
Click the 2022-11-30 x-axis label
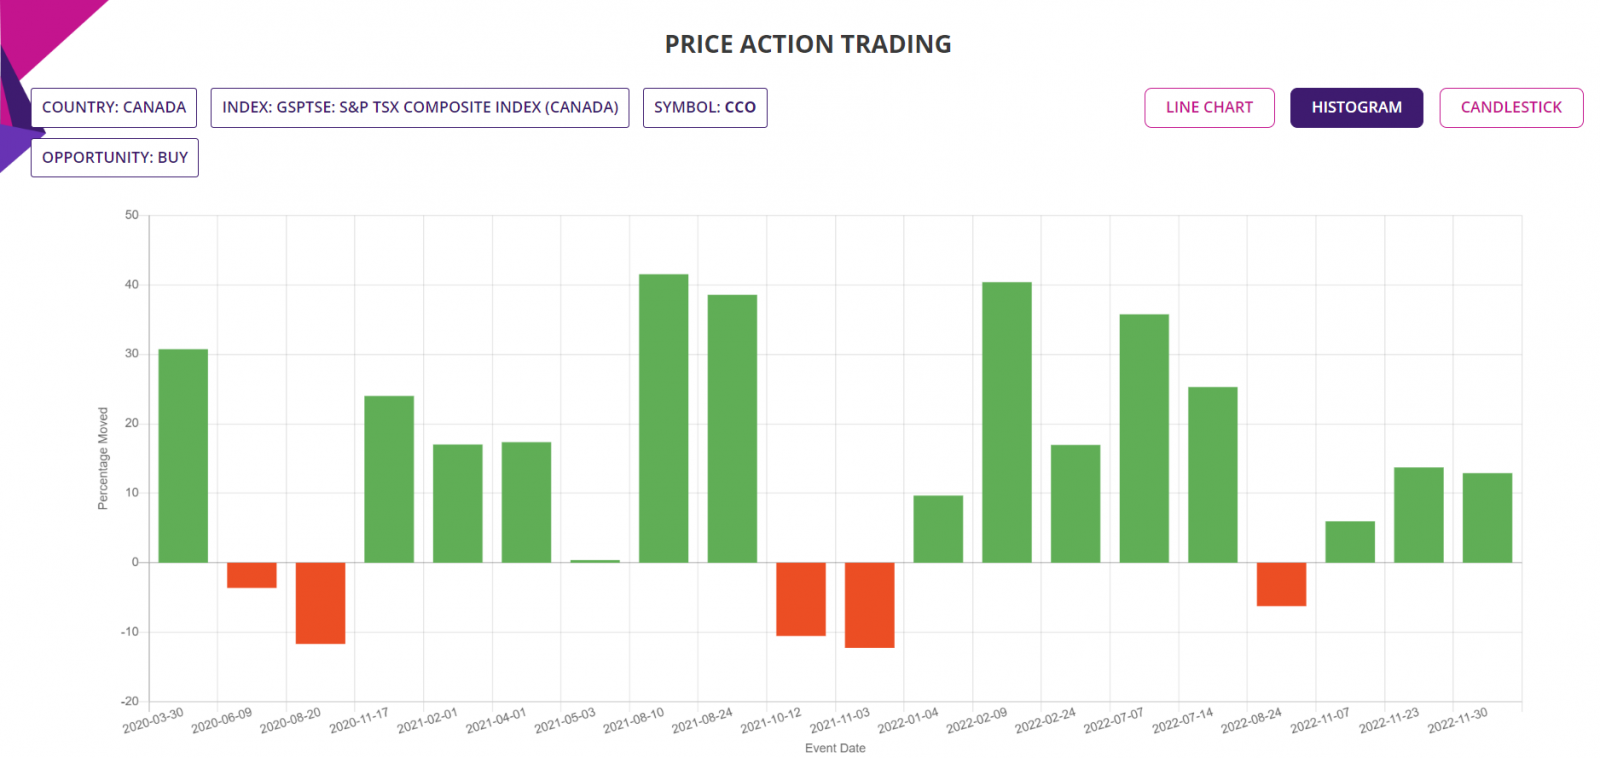(x=1457, y=720)
